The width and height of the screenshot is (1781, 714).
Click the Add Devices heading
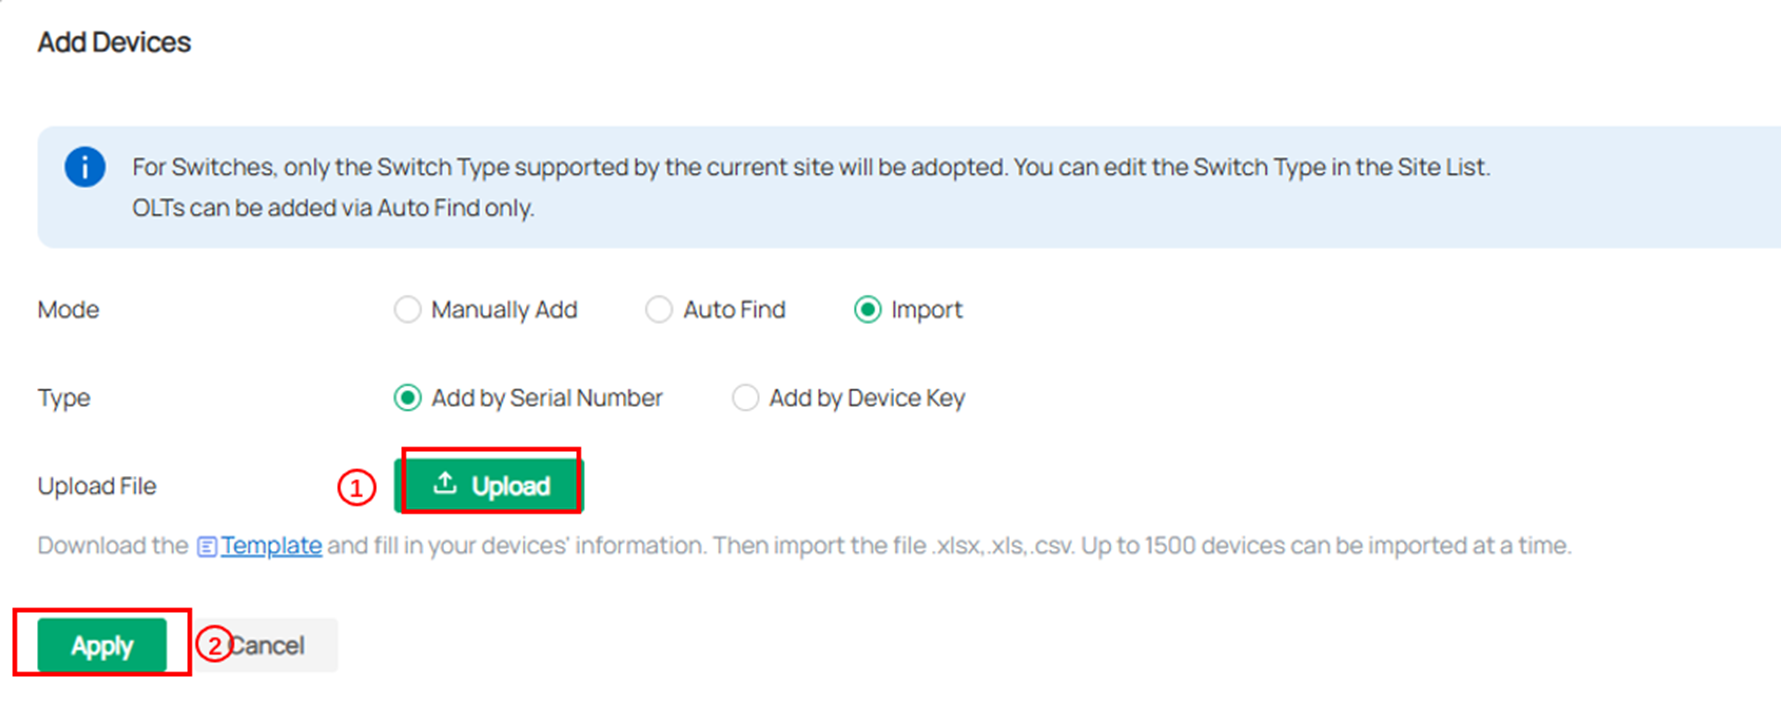pyautogui.click(x=114, y=42)
